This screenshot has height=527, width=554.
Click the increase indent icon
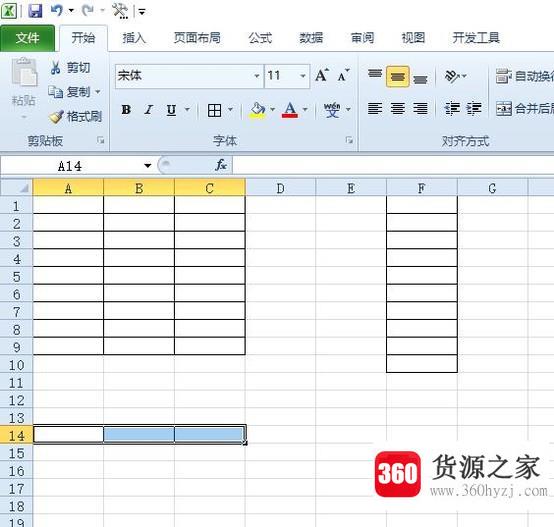pyautogui.click(x=474, y=109)
